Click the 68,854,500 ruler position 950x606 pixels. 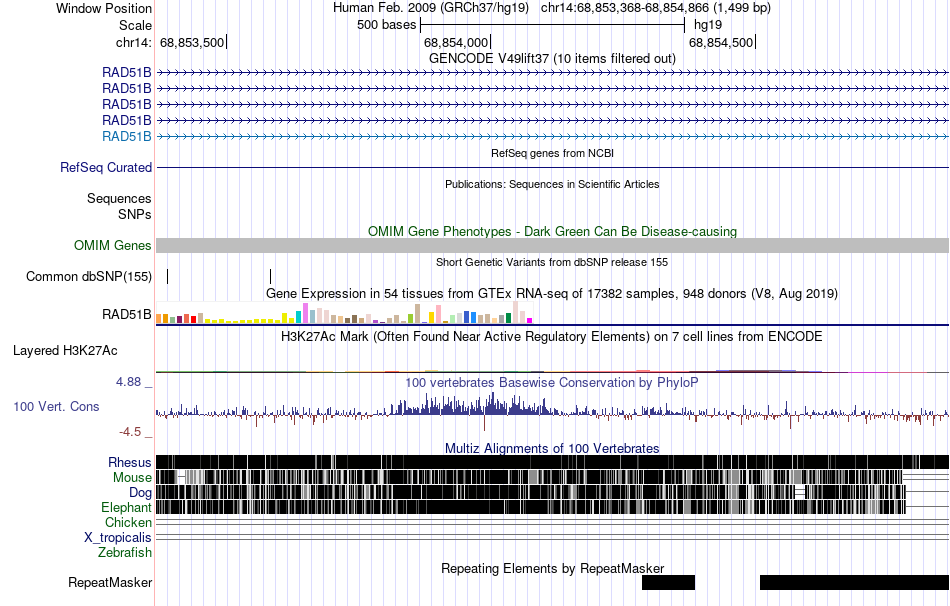[x=720, y=42]
